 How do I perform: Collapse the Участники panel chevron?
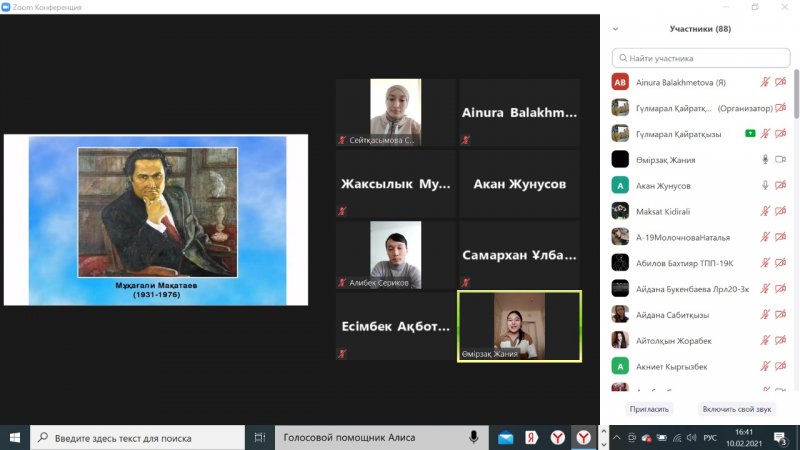(x=615, y=29)
